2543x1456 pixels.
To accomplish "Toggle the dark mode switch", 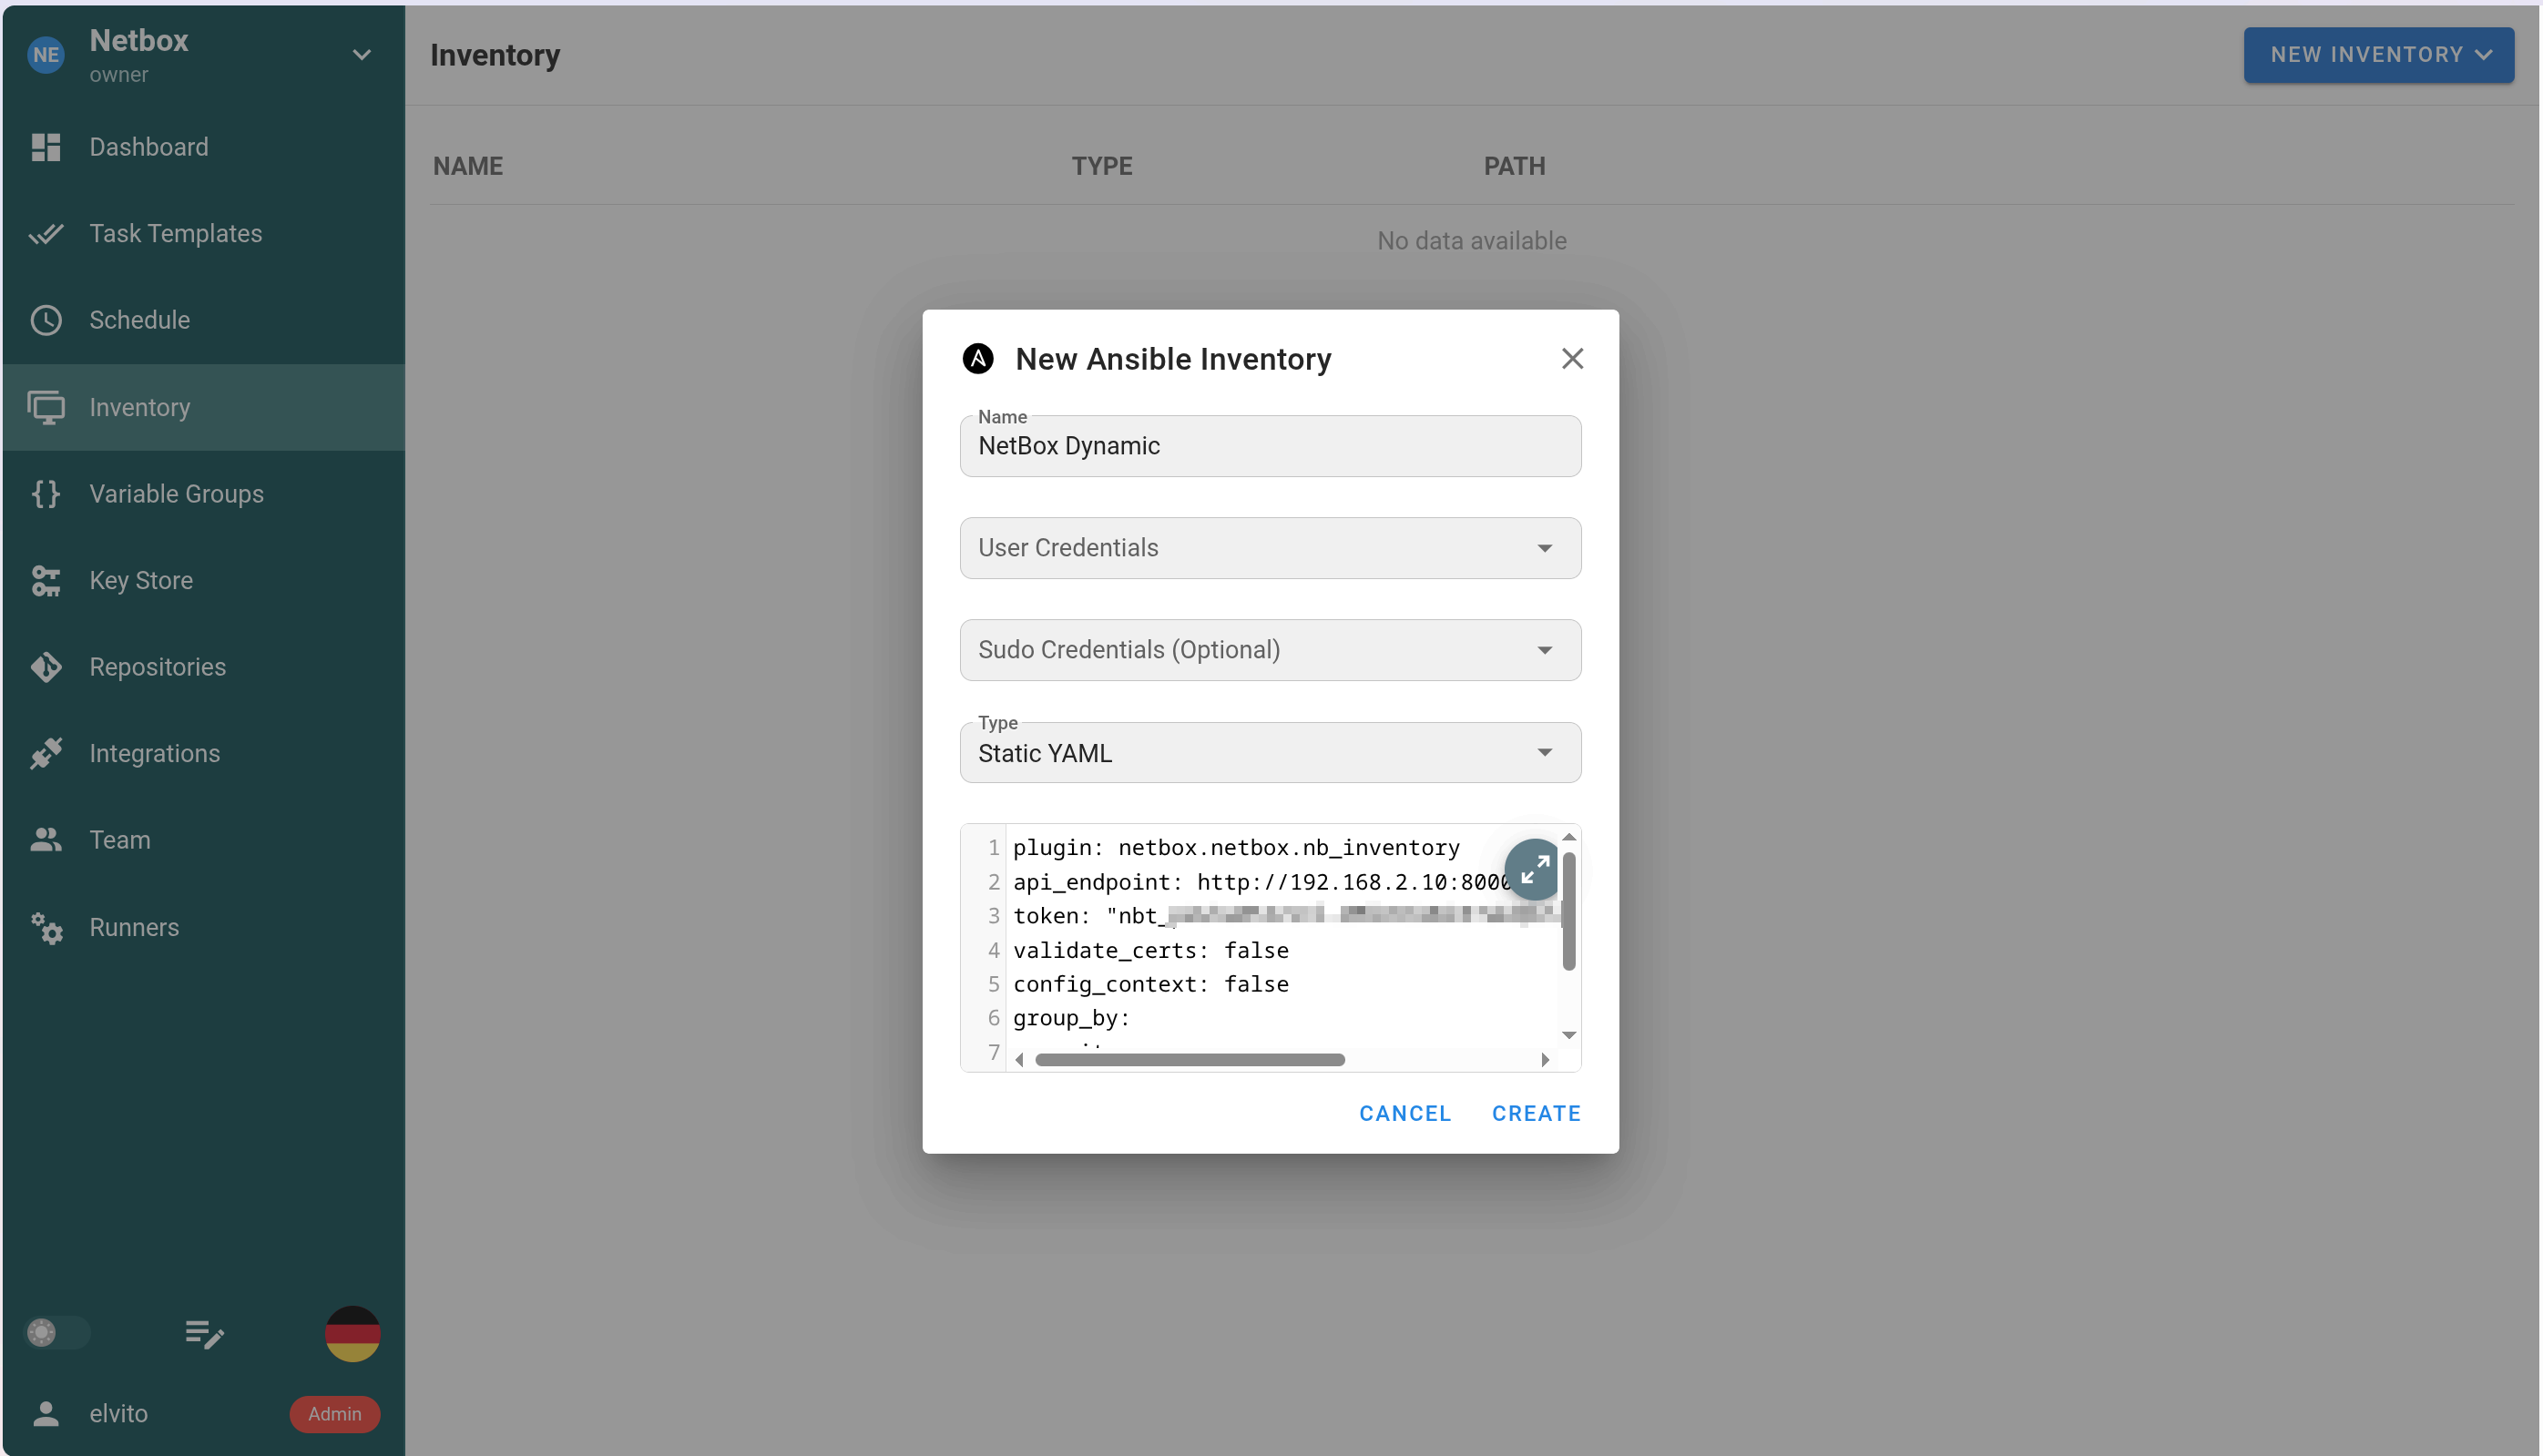I will pos(57,1333).
